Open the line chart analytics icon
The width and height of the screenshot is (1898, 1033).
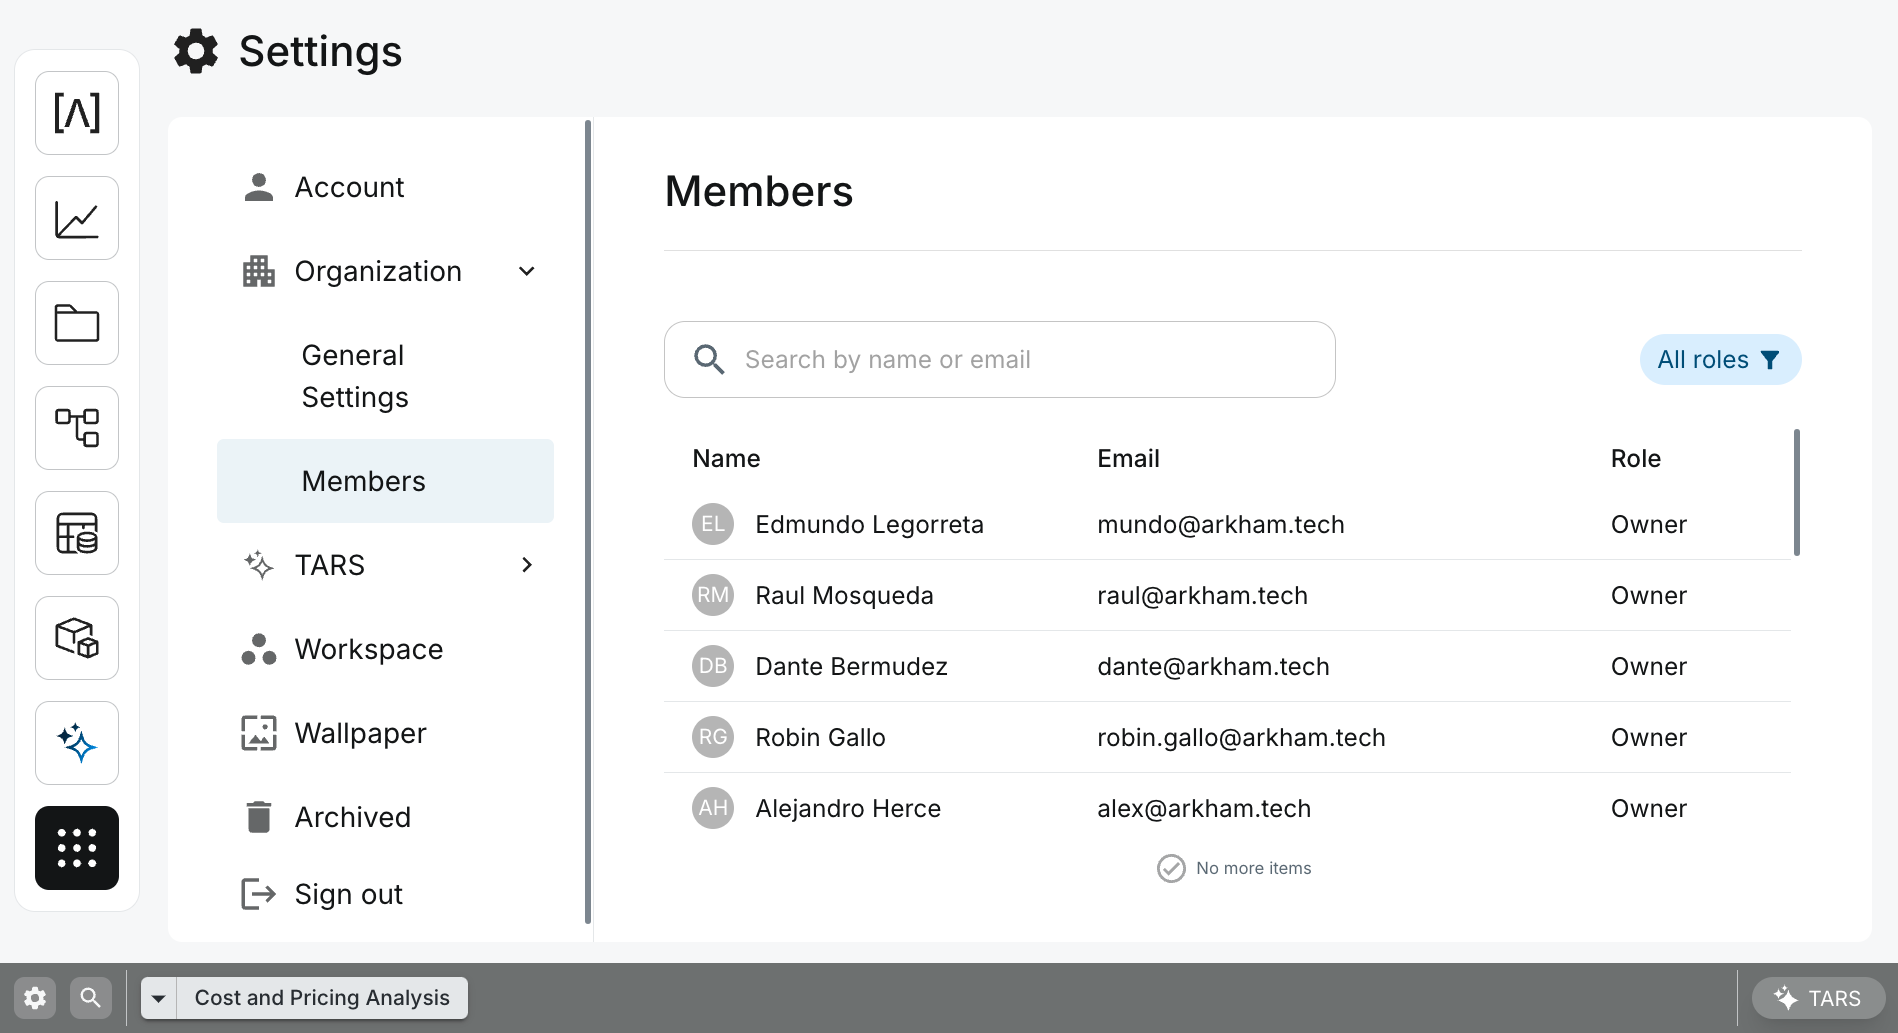pyautogui.click(x=77, y=218)
